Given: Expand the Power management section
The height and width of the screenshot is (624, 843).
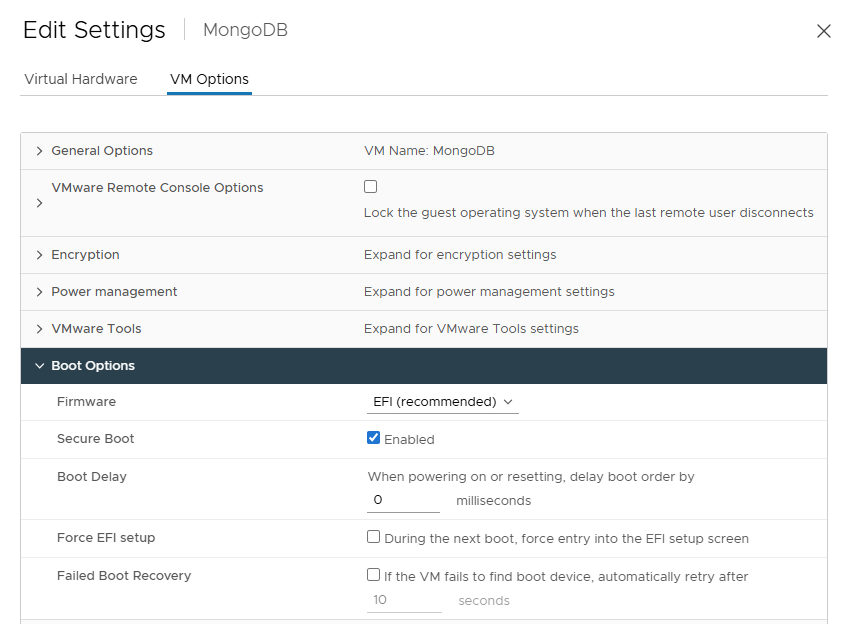Looking at the screenshot, I should click(39, 292).
